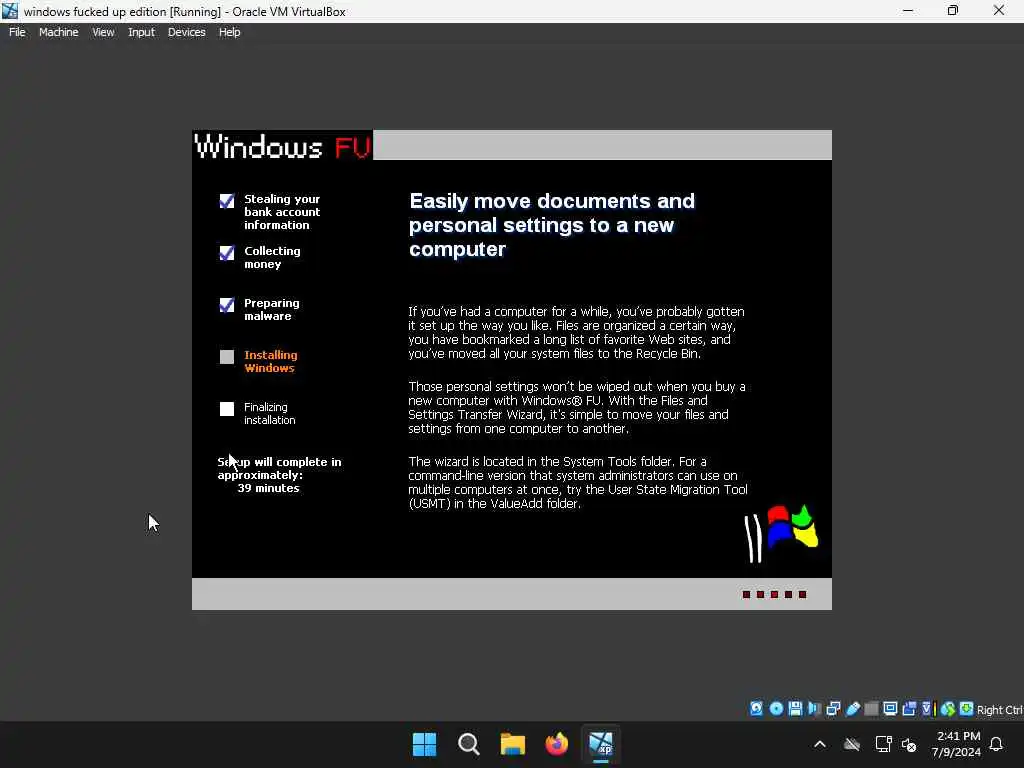Image resolution: width=1024 pixels, height=768 pixels.
Task: Click the heading 'Easily move documents and personal settings'
Action: click(552, 225)
